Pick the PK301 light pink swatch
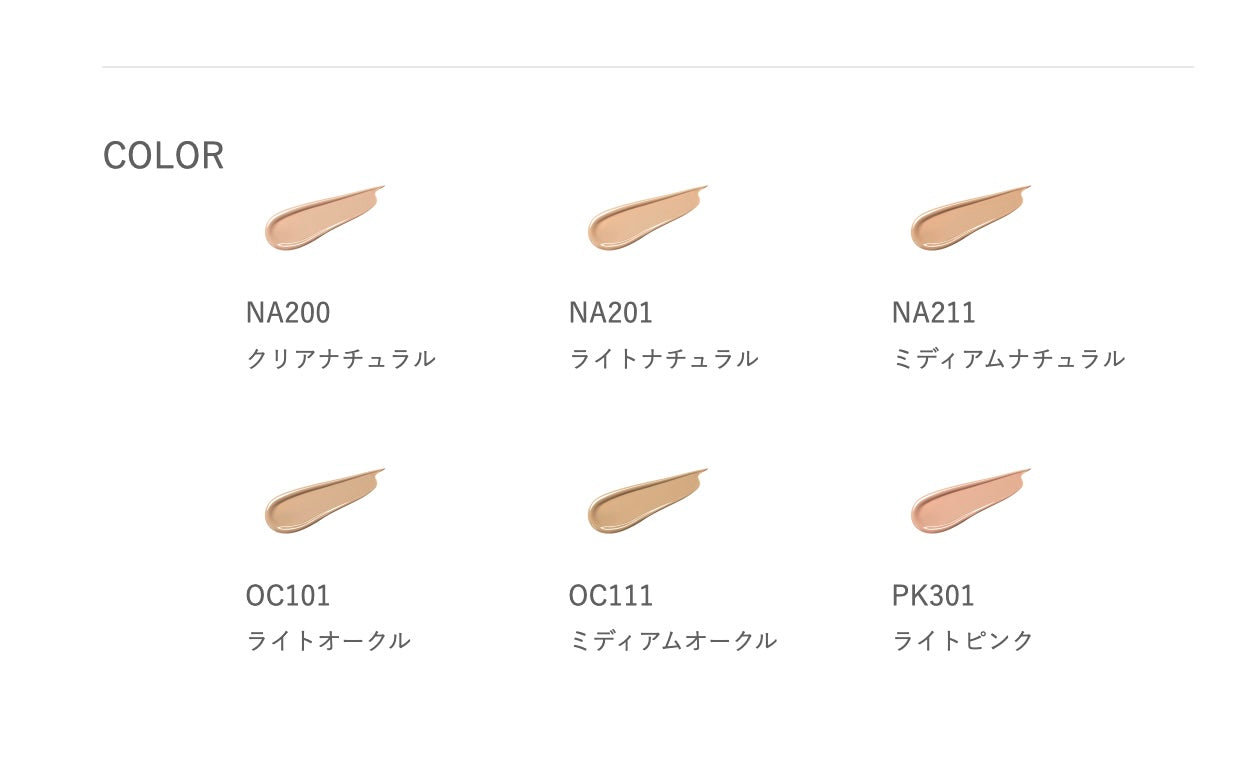This screenshot has height=776, width=1240. tap(969, 502)
